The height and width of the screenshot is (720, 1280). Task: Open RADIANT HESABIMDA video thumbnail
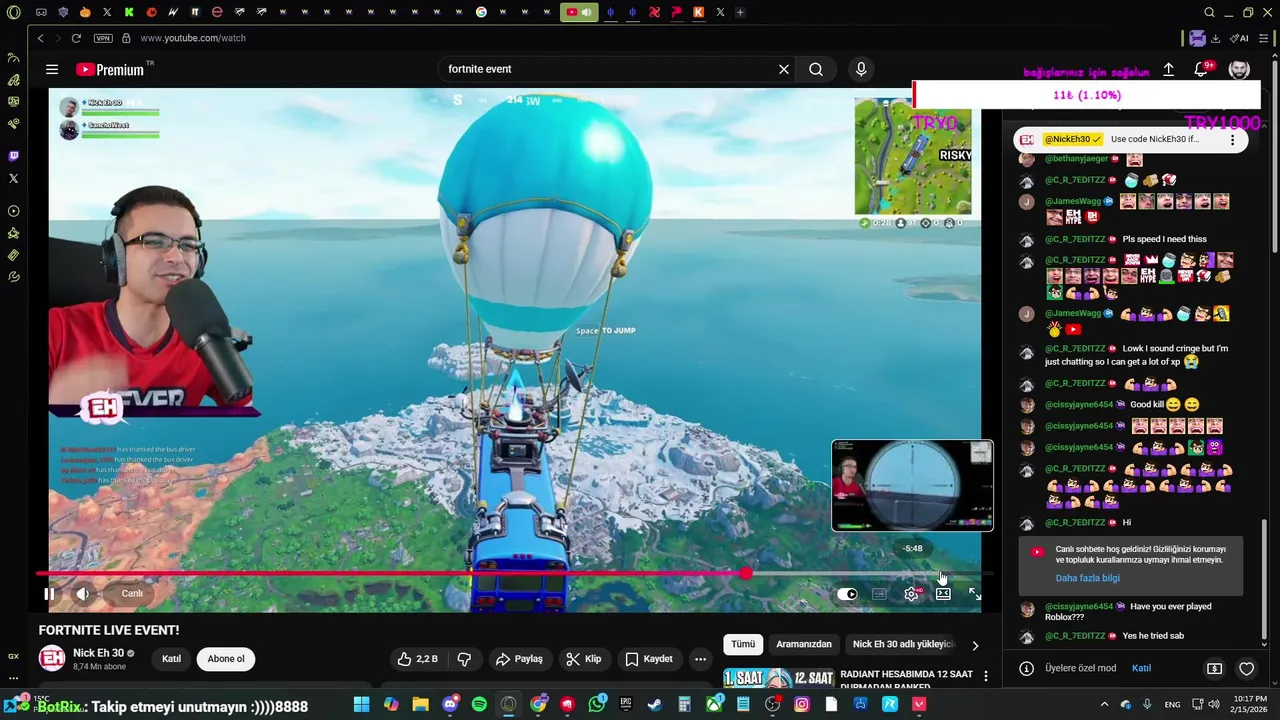point(778,680)
